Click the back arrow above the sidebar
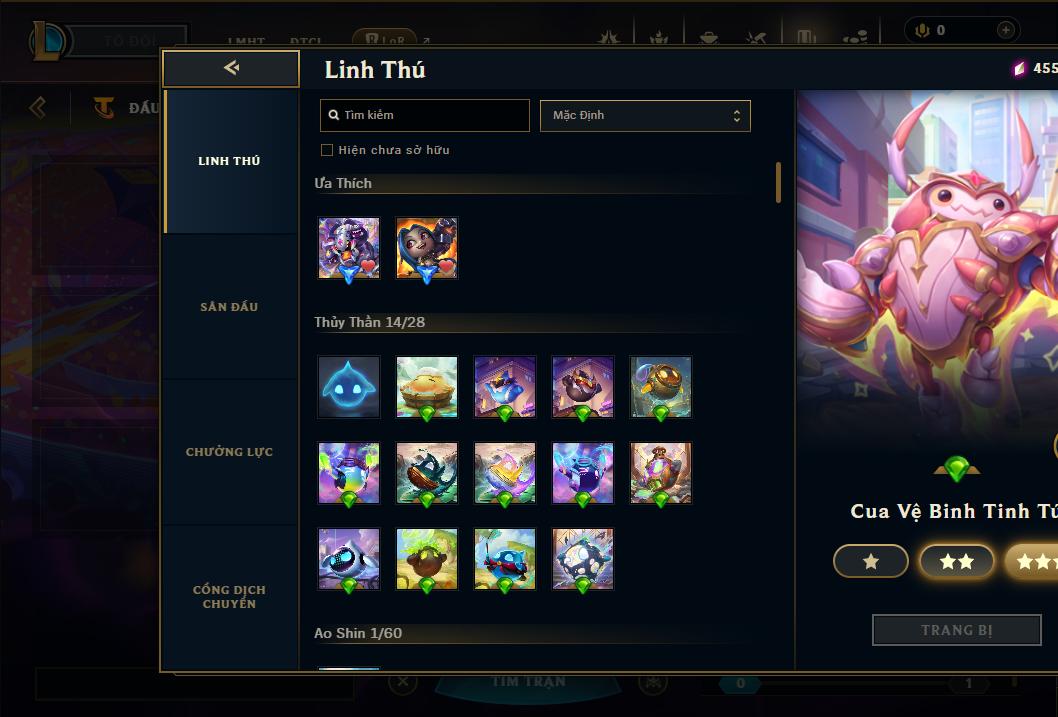This screenshot has width=1058, height=717. (231, 67)
